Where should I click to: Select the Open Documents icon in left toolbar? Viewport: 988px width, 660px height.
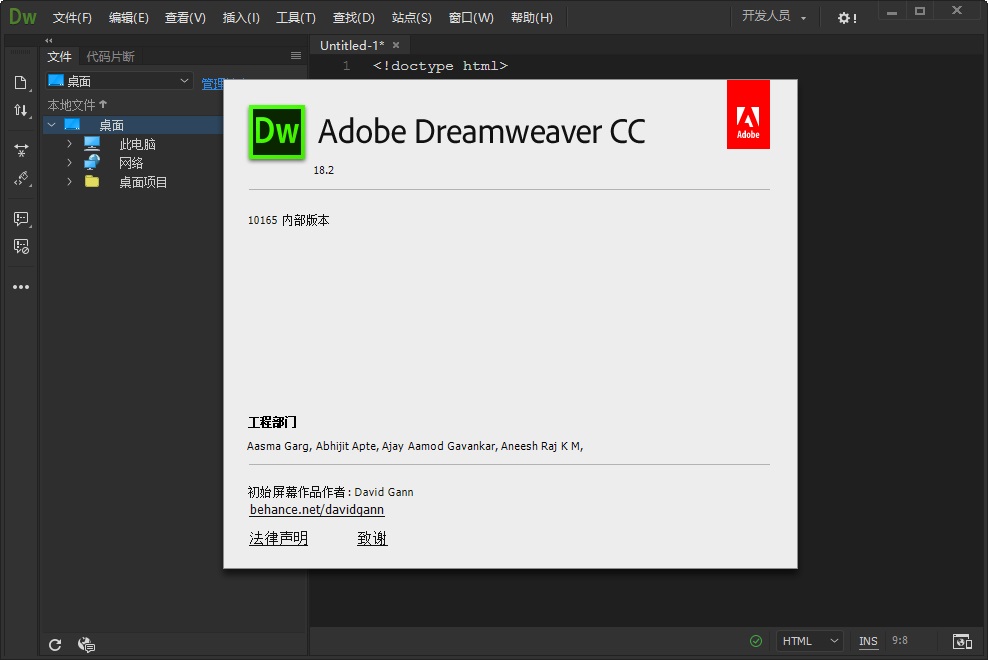click(22, 83)
